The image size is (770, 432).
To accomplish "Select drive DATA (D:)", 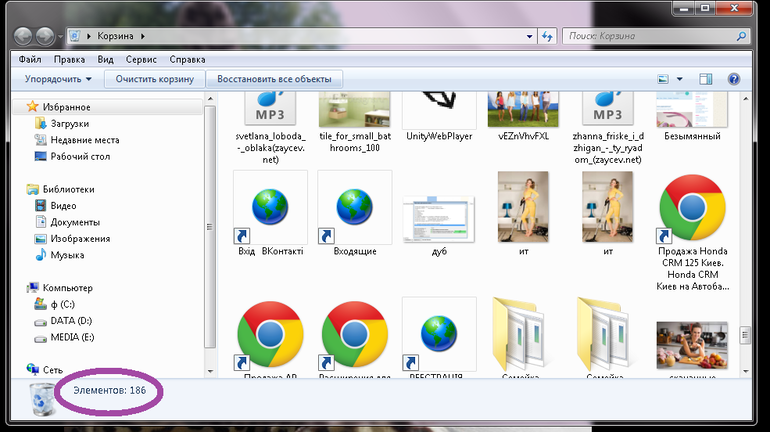I will click(x=71, y=321).
